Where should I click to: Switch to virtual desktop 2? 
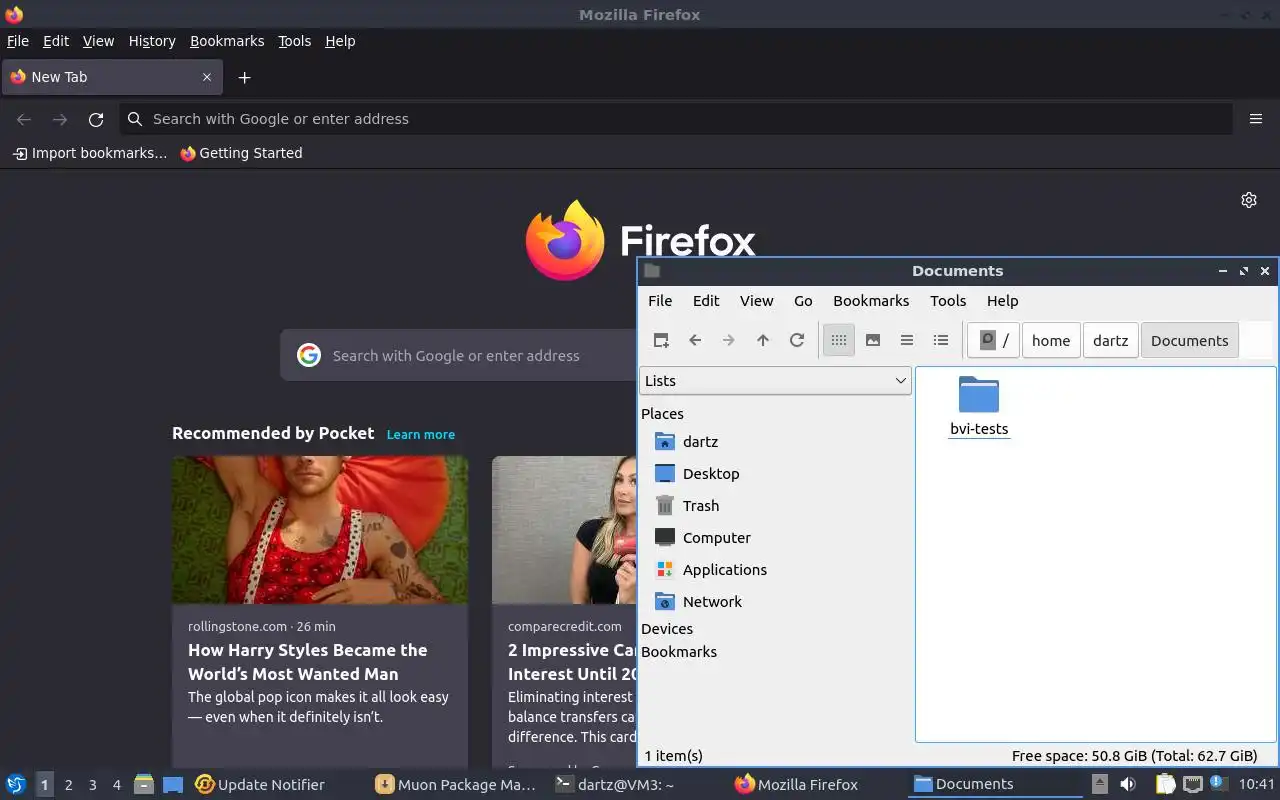click(x=69, y=785)
